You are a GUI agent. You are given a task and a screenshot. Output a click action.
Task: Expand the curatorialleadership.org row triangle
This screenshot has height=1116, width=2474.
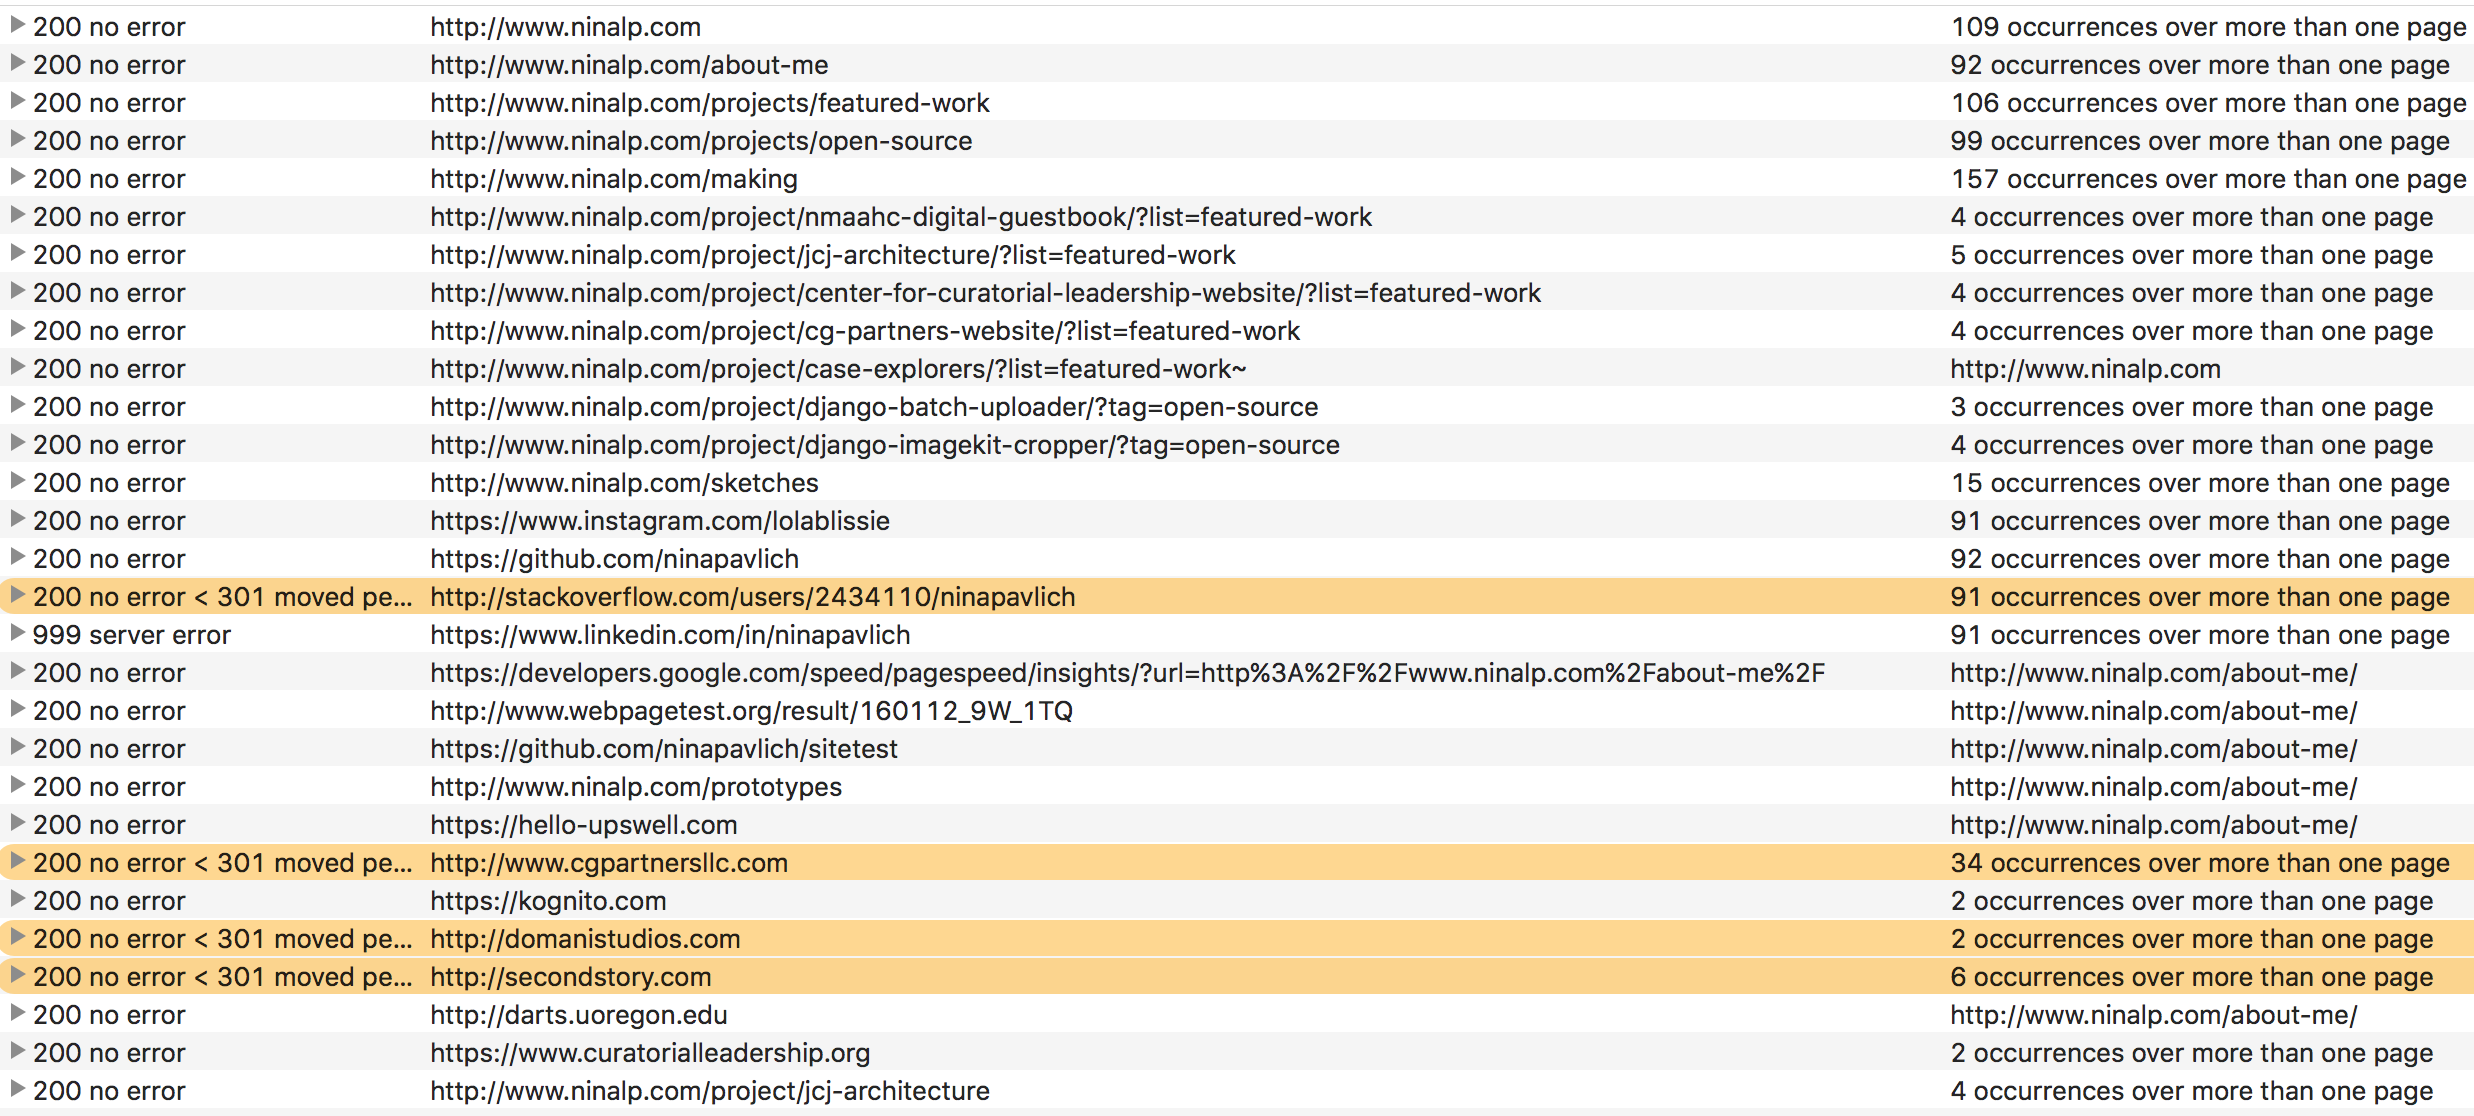[17, 1051]
